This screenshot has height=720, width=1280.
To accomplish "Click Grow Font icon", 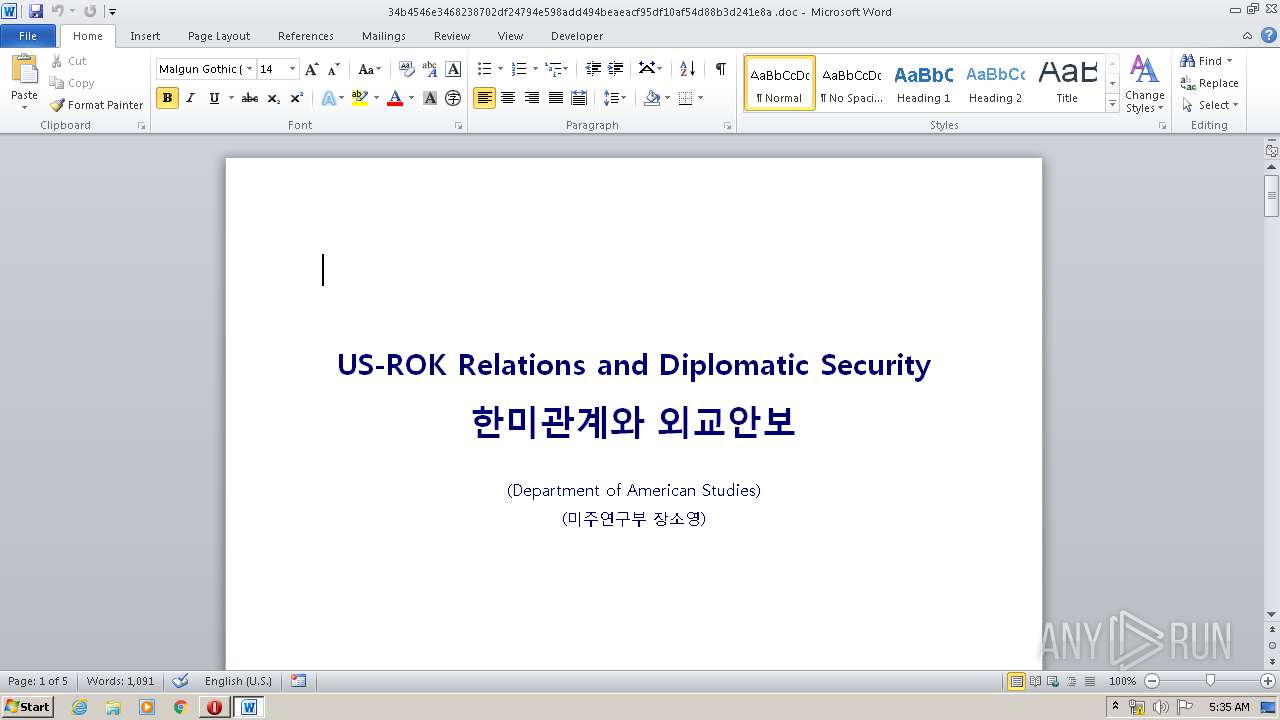I will click(x=312, y=69).
